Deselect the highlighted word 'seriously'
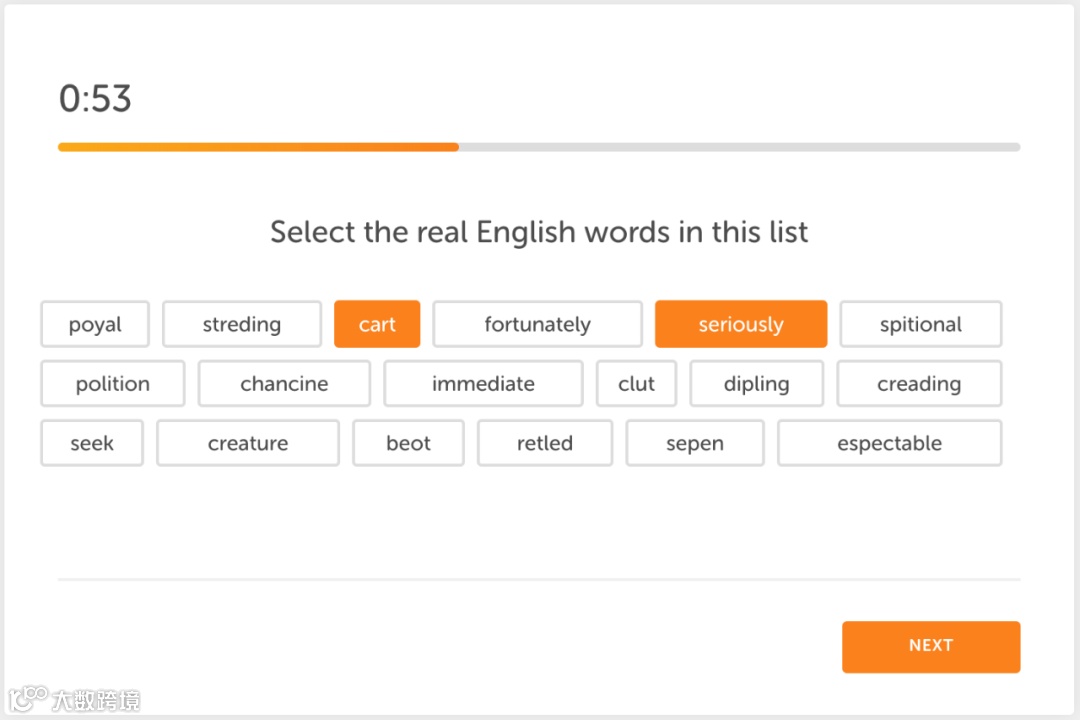The width and height of the screenshot is (1080, 720). tap(741, 324)
